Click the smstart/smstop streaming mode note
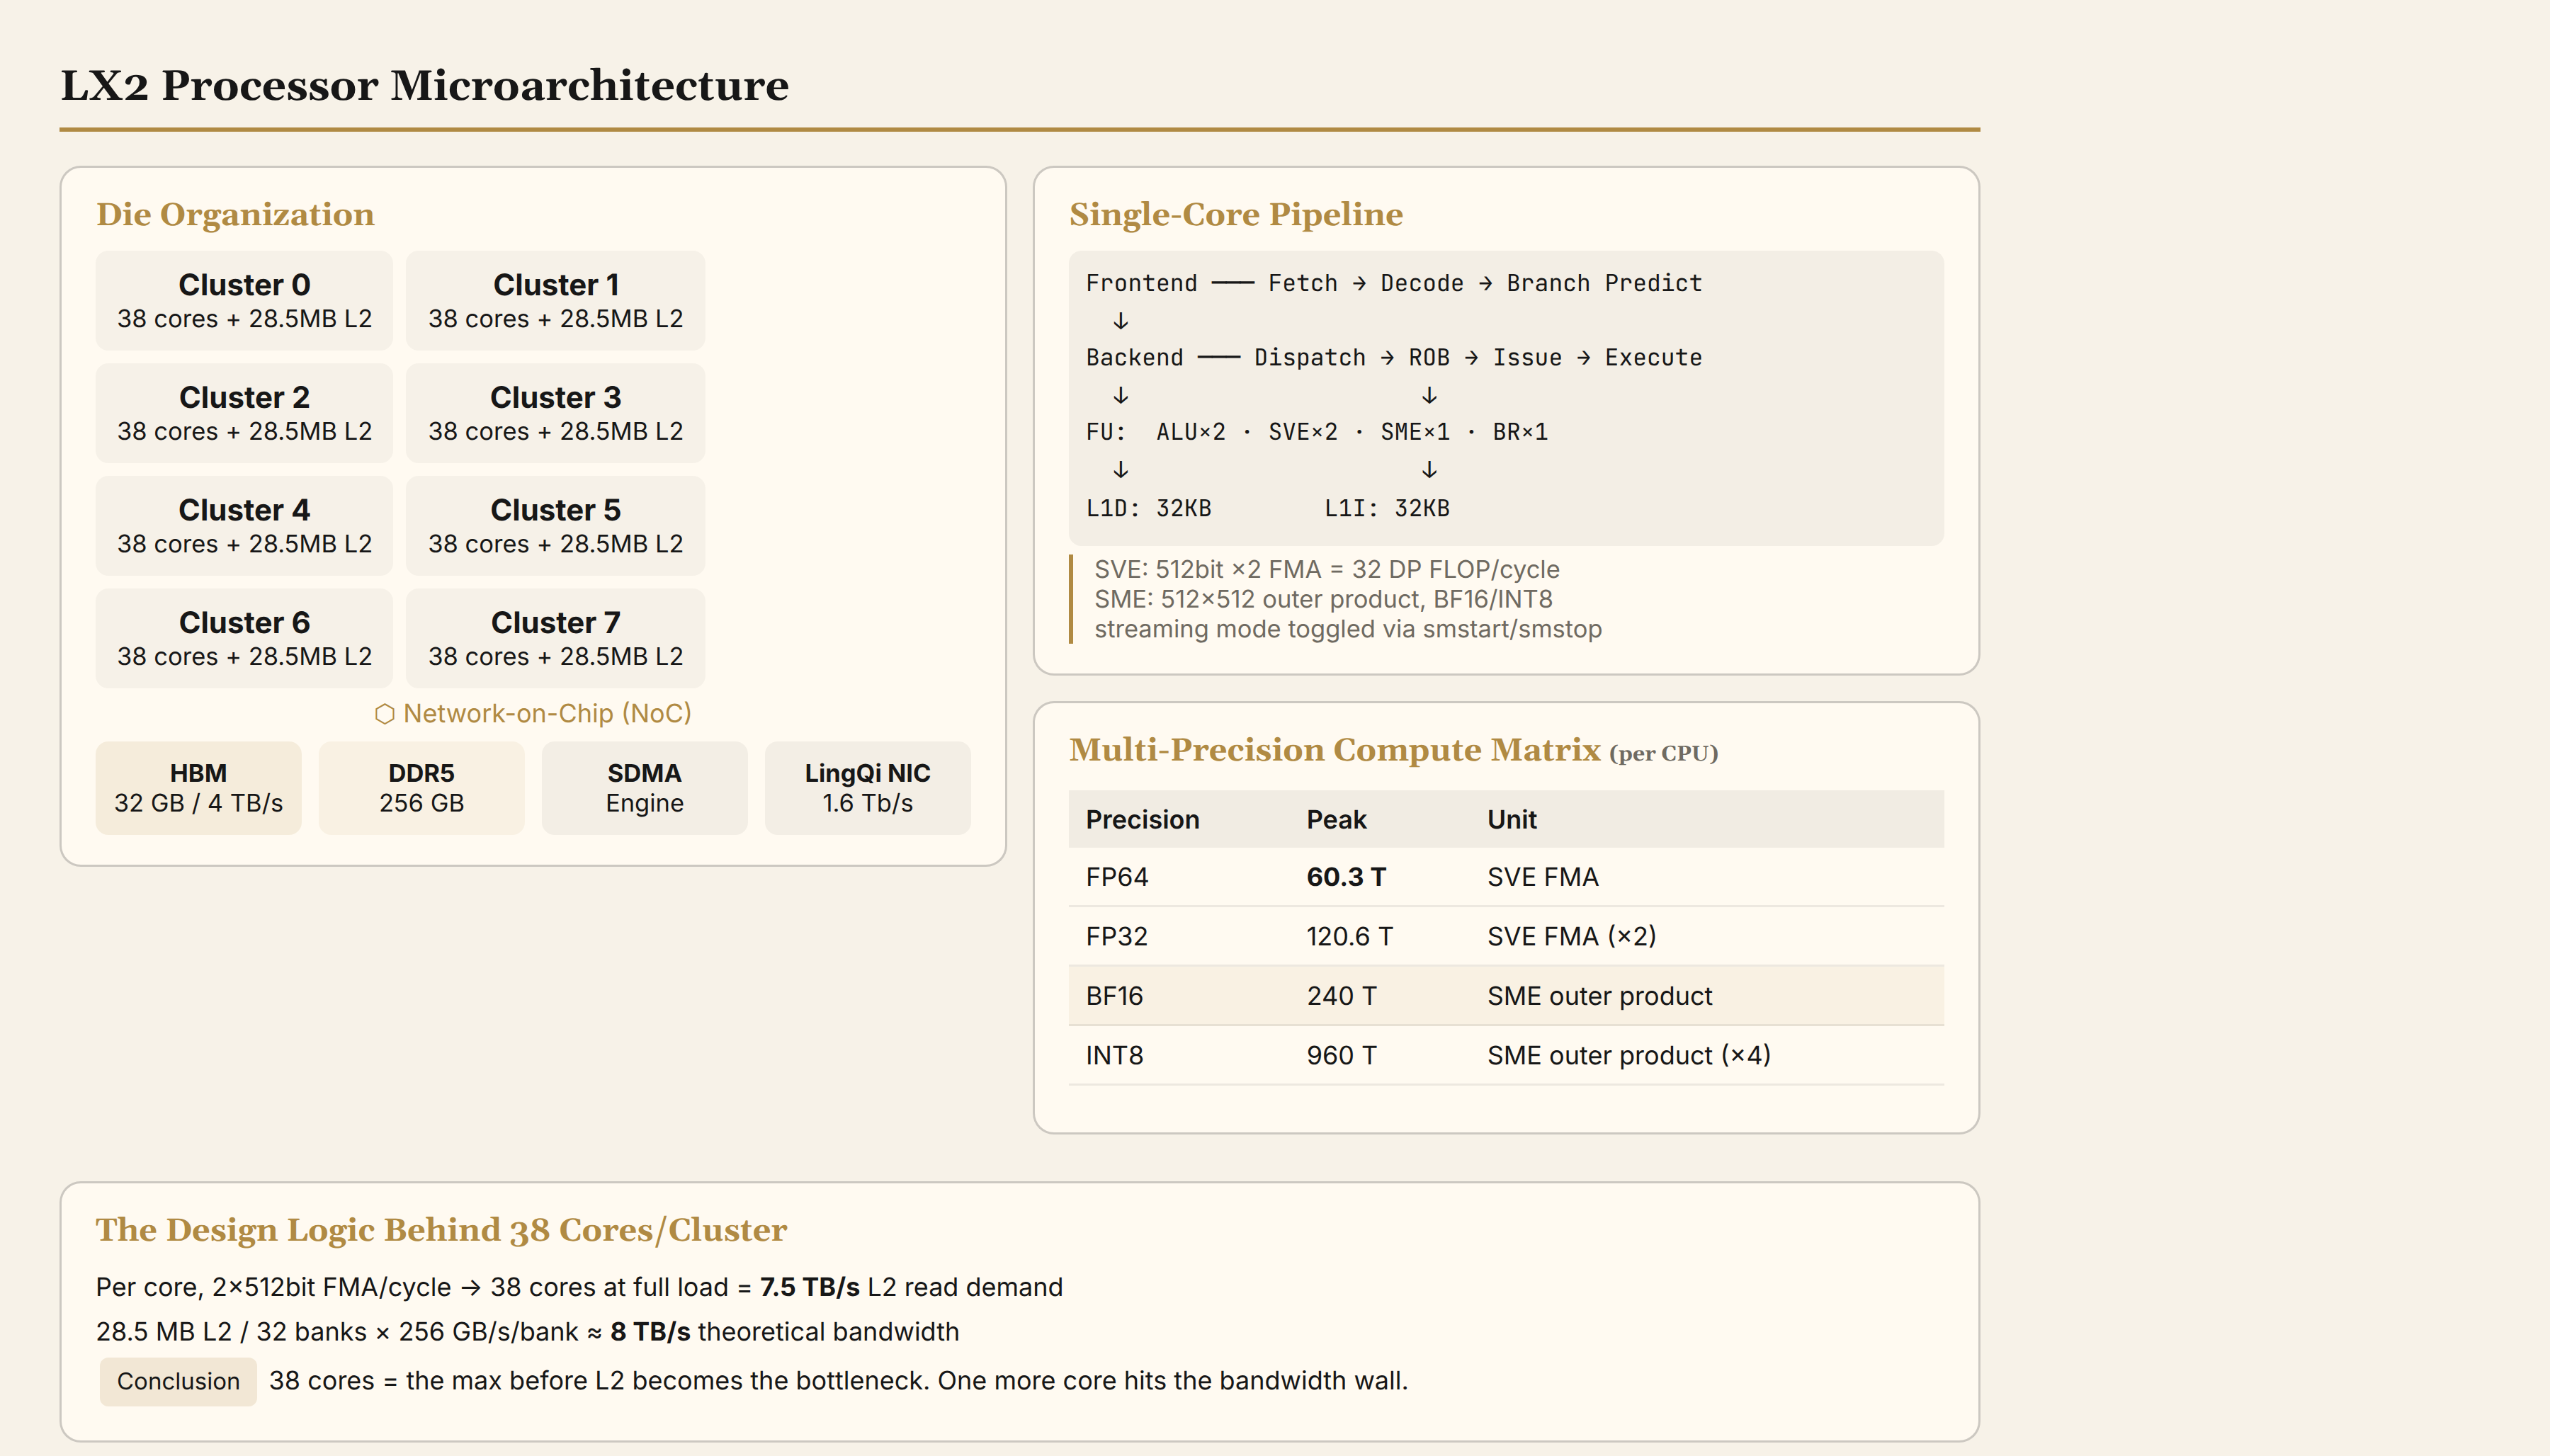The image size is (2550, 1456). (1347, 630)
